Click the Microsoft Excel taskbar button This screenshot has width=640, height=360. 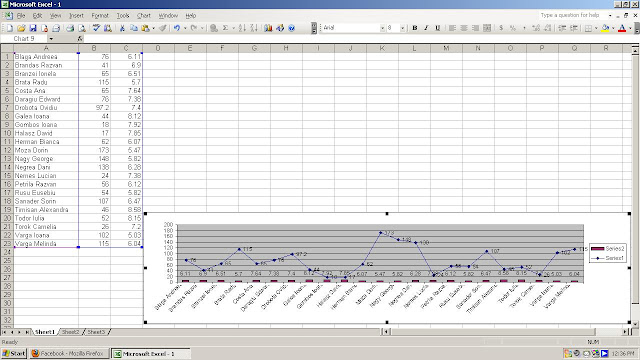151,353
